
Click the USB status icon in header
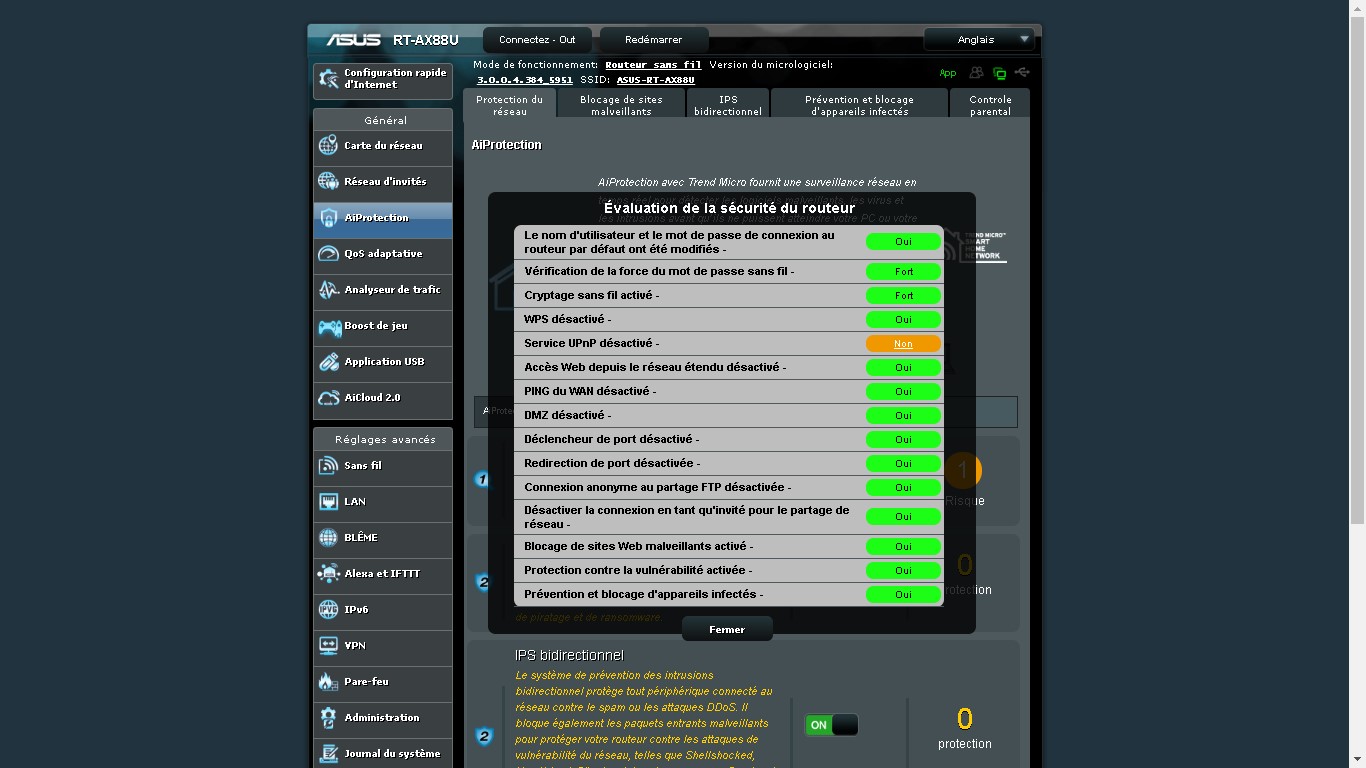tap(1021, 72)
